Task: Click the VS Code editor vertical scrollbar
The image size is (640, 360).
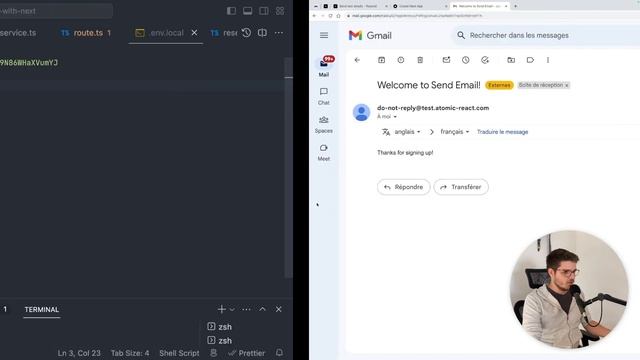Action: point(289,167)
